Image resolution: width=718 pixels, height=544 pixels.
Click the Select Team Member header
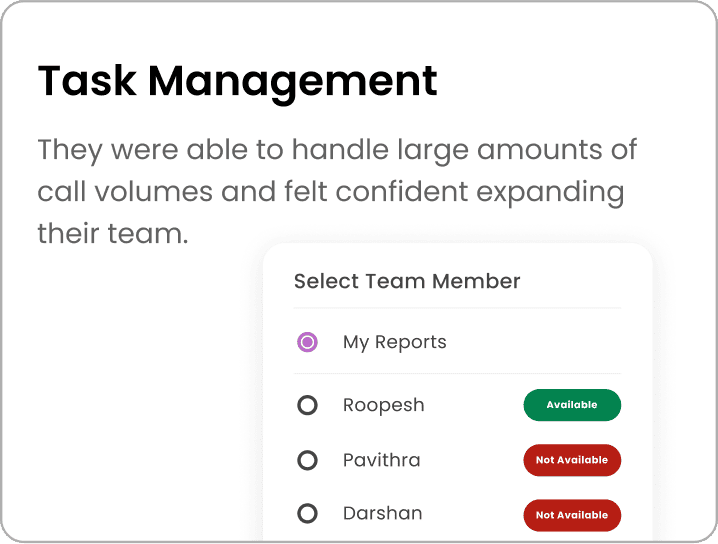407,281
